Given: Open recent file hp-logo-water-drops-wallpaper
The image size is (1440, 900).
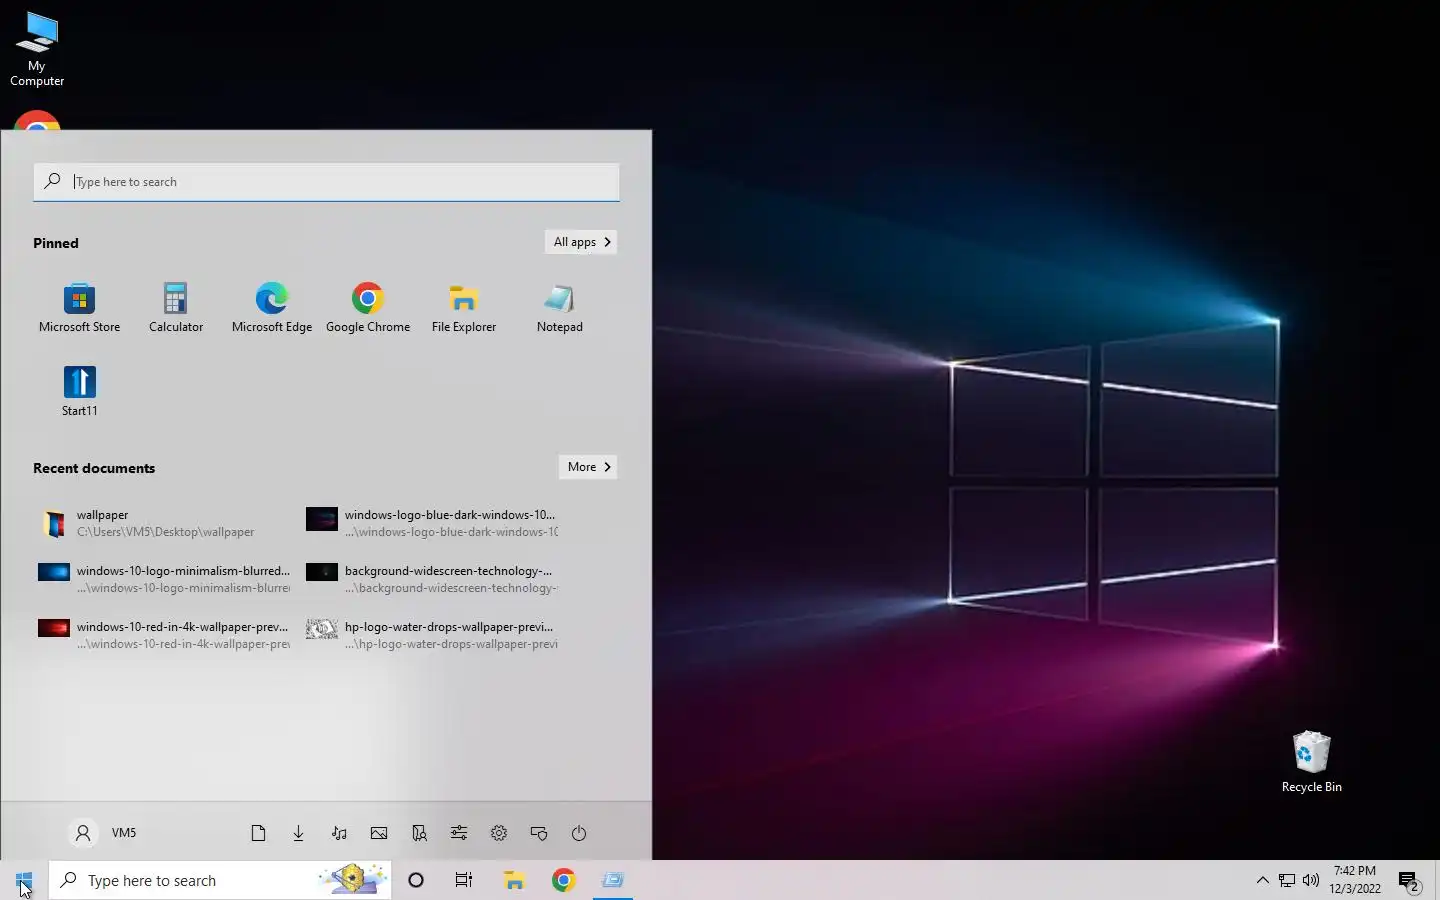Looking at the screenshot, I should coord(432,635).
